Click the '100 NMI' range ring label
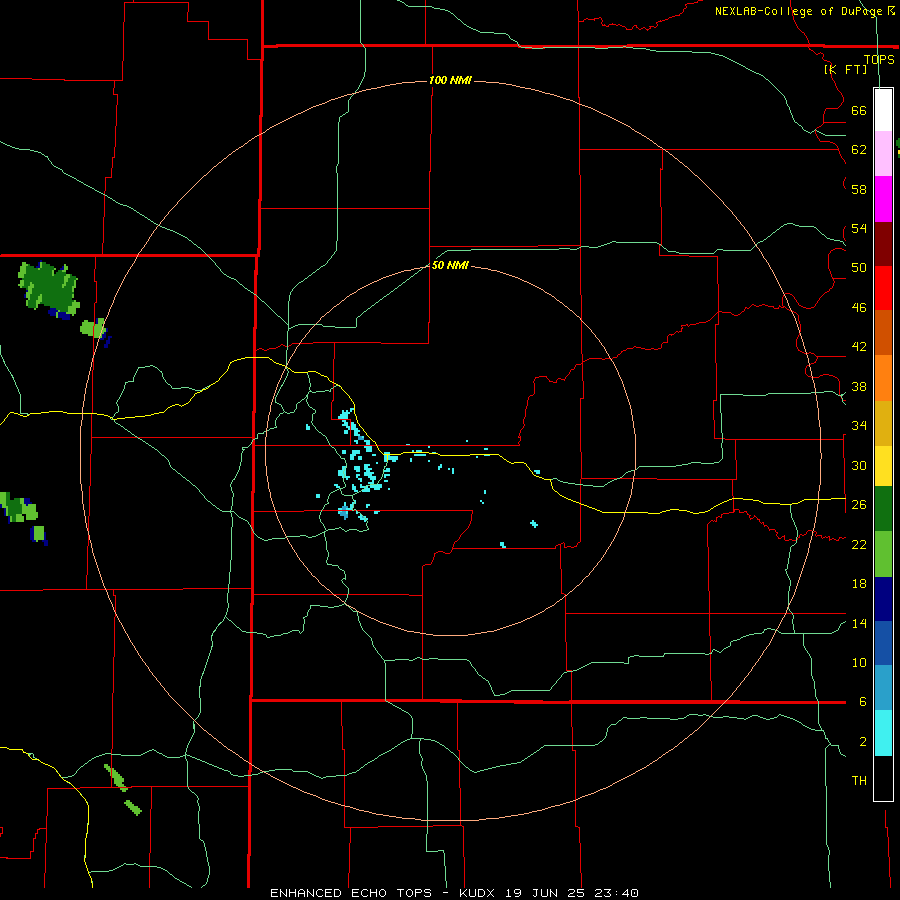The image size is (900, 900). 450,80
